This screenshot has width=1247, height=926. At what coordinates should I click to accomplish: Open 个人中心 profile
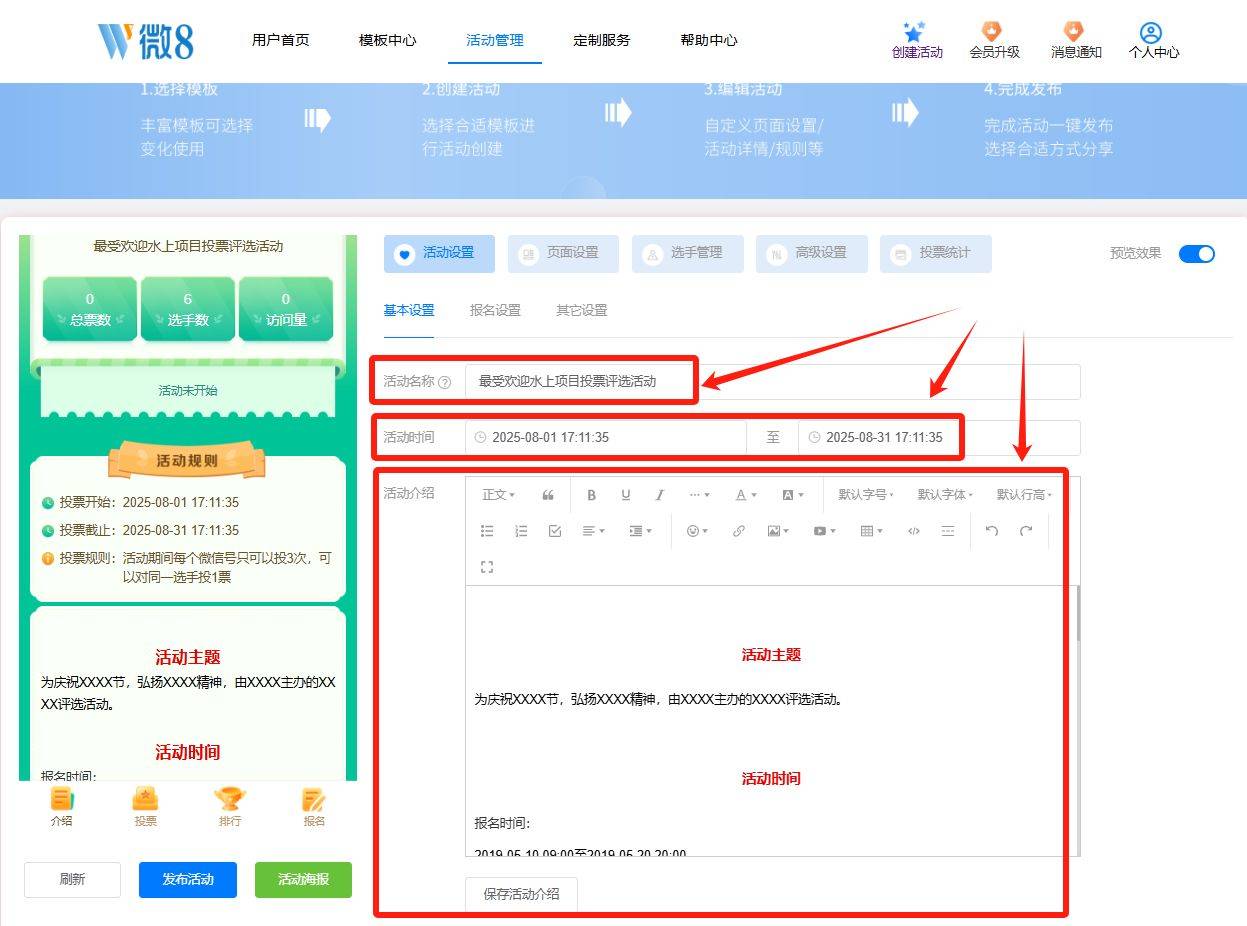click(1153, 40)
